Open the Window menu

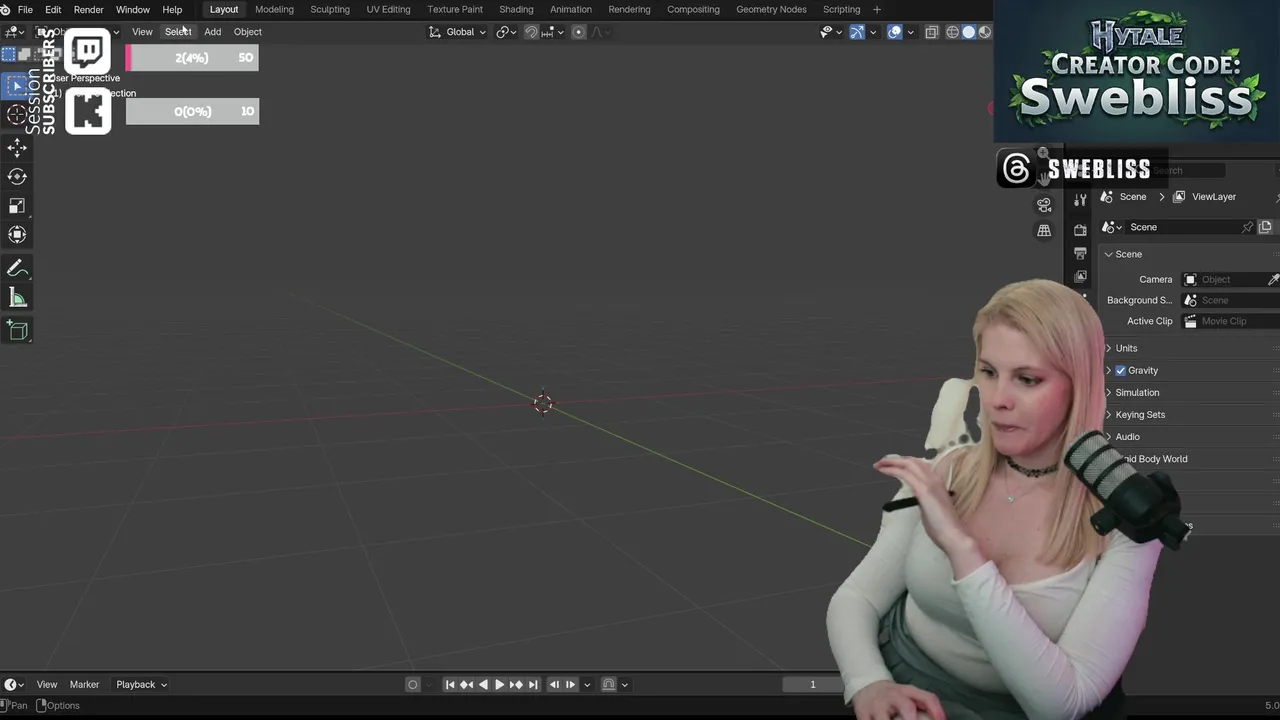point(133,9)
